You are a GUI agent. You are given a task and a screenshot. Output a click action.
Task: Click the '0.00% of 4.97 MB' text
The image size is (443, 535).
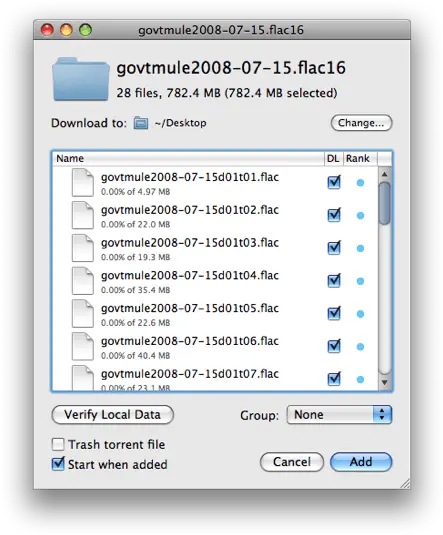135,192
